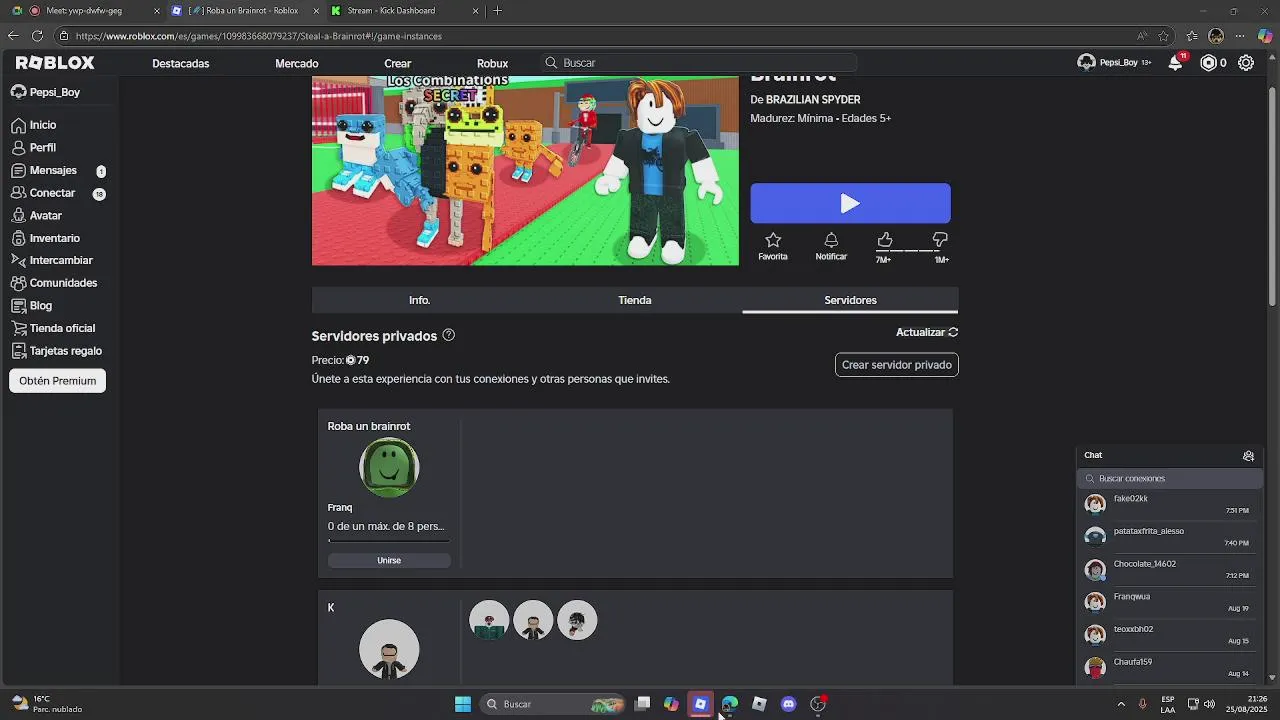Open BRAZILIAN SPYDER creator link
The width and height of the screenshot is (1280, 720).
[813, 100]
